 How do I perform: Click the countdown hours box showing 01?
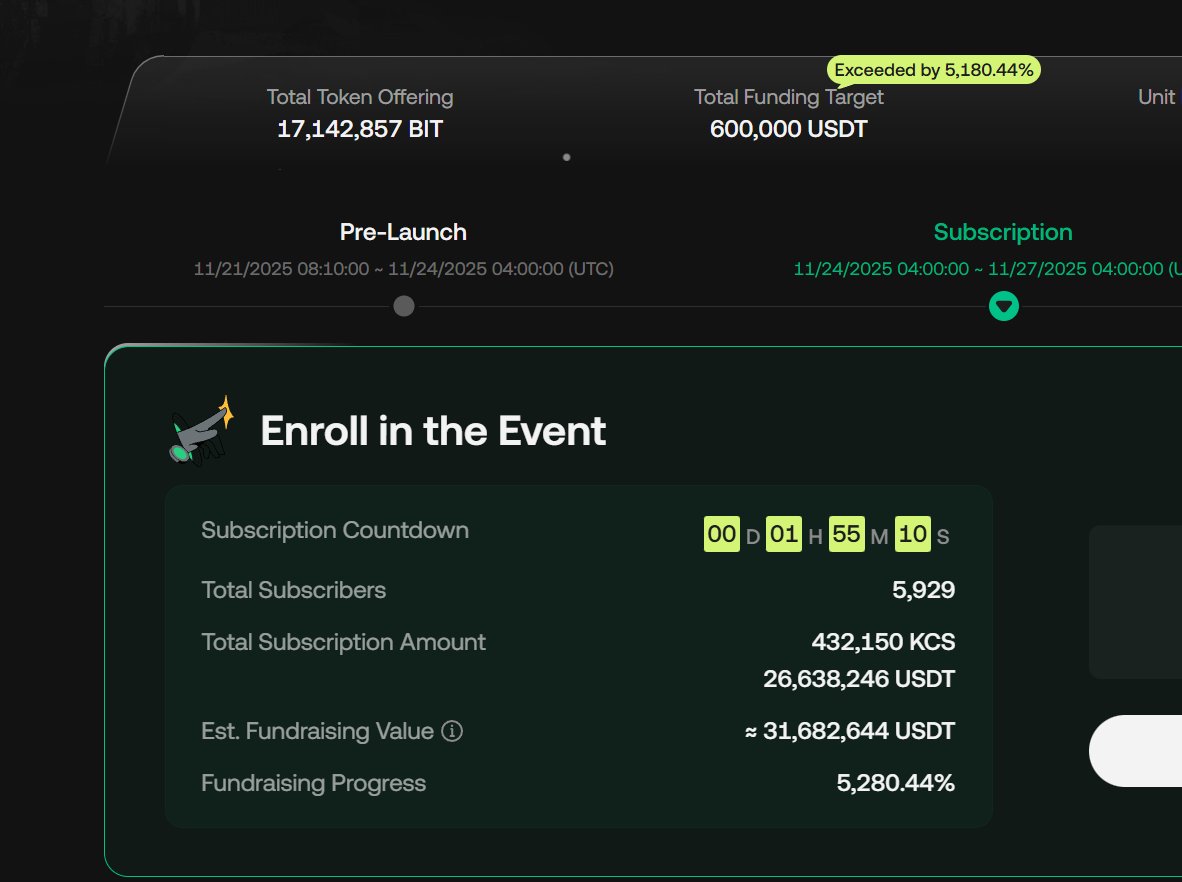pyautogui.click(x=784, y=534)
